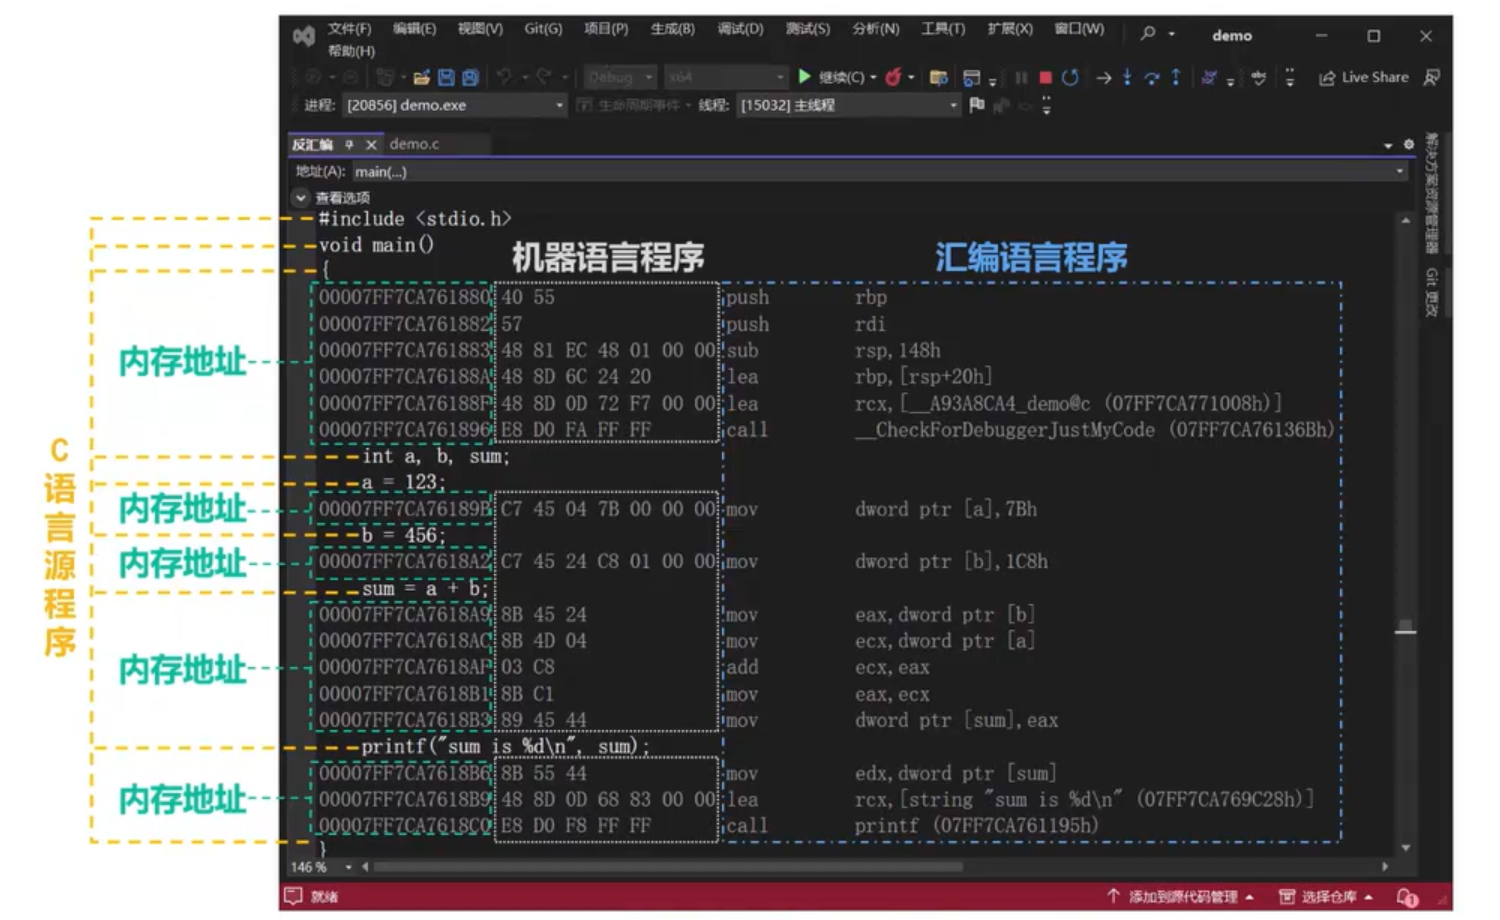Click the Save All icon
This screenshot has height=920, width=1500.
point(470,77)
